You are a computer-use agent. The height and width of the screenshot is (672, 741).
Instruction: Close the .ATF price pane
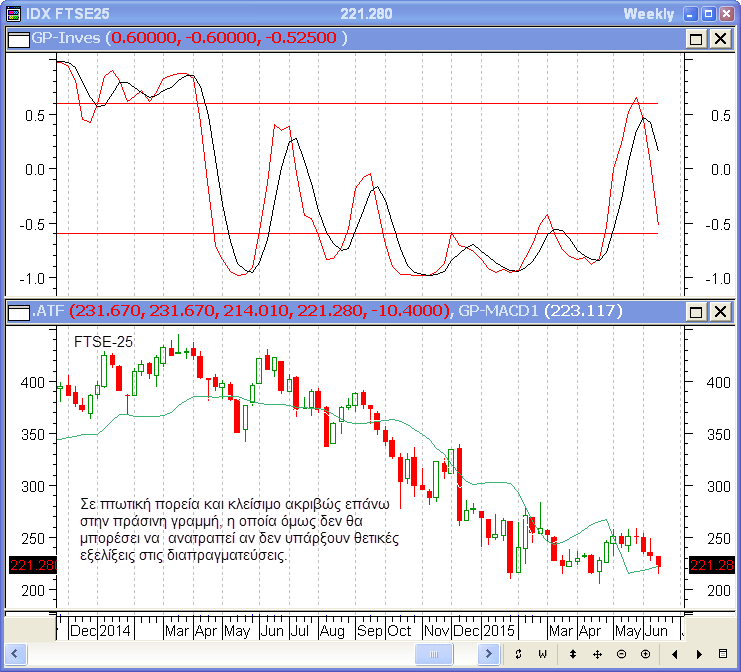tap(720, 312)
